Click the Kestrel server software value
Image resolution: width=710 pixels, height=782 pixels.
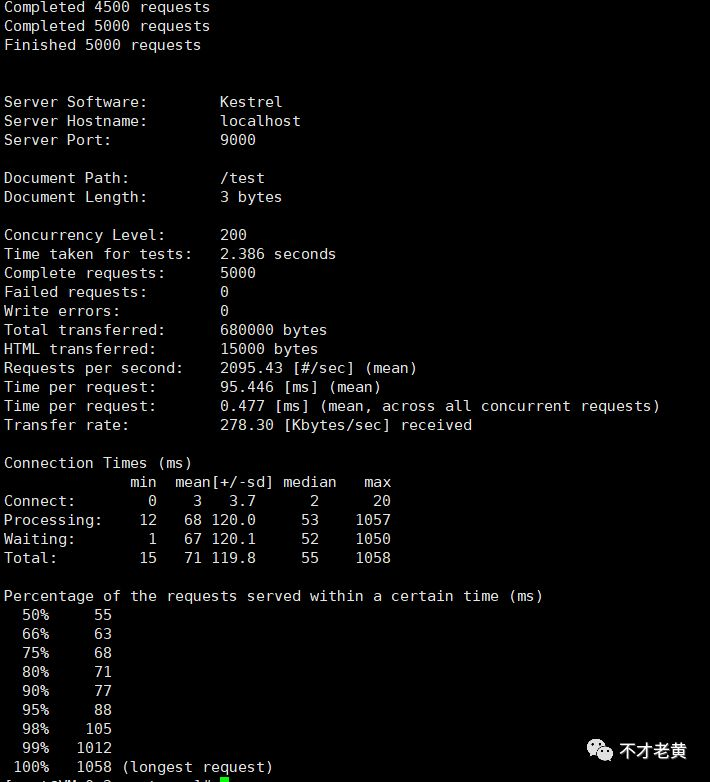pyautogui.click(x=251, y=102)
